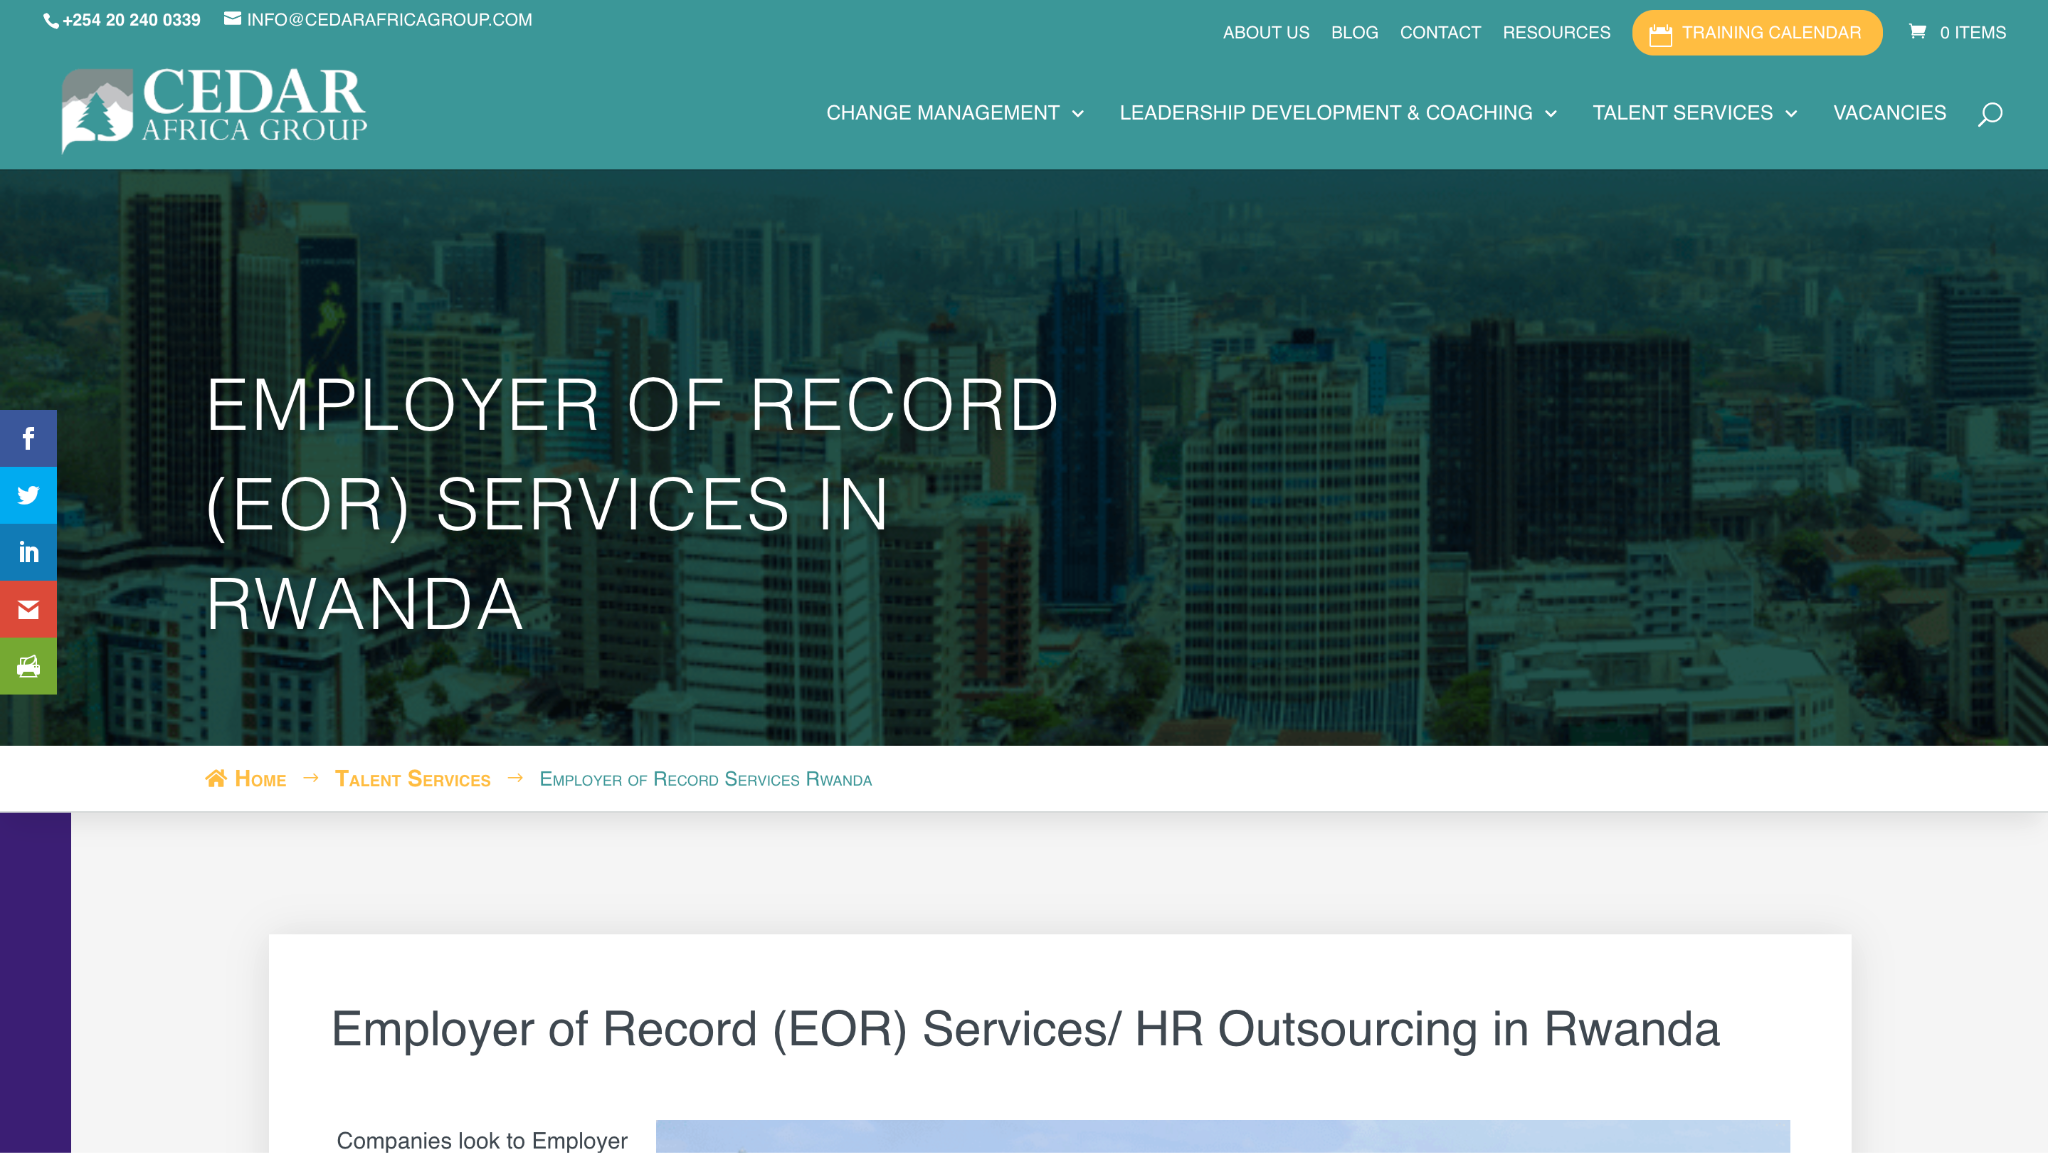Click calendar icon in Training Calendar button
2048x1153 pixels.
click(1660, 35)
